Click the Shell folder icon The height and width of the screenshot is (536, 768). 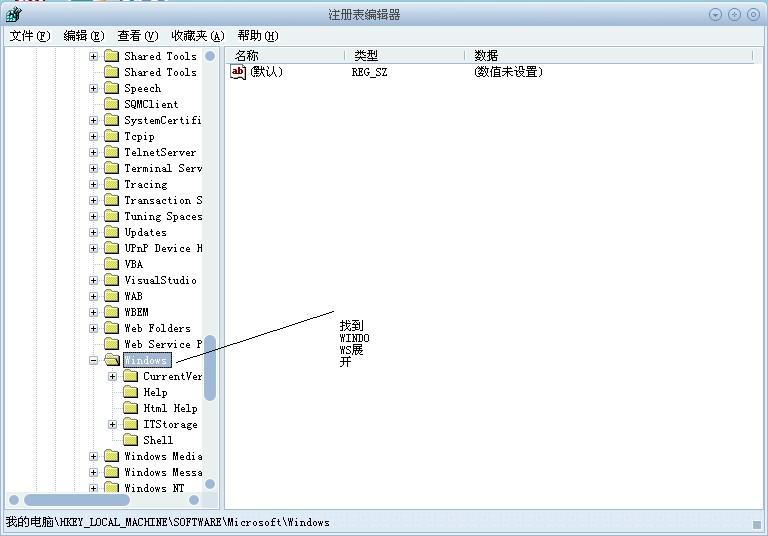[130, 440]
